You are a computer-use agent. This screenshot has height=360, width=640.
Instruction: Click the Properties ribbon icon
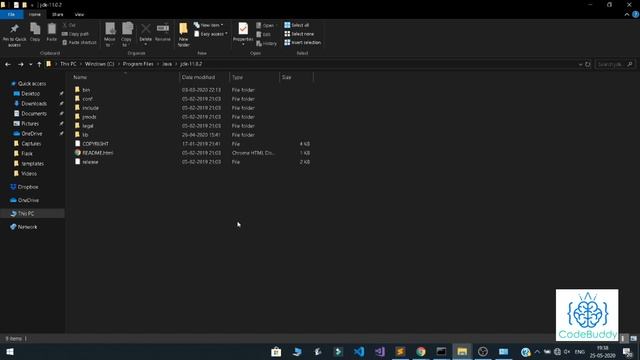(243, 33)
